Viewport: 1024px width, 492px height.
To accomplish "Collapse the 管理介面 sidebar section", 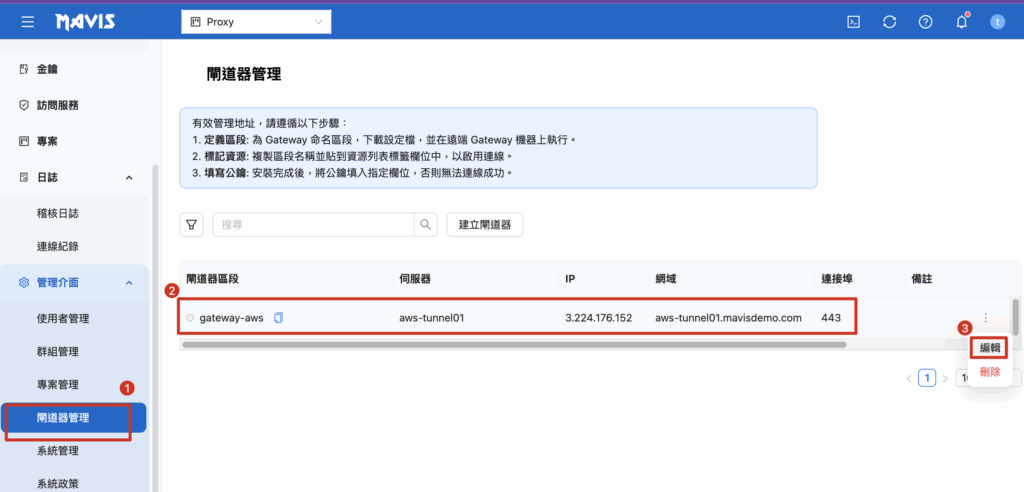I will click(x=129, y=283).
